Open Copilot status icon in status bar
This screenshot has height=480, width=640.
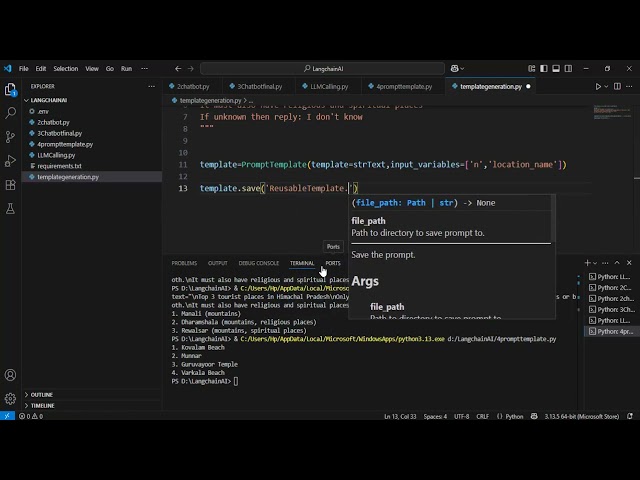[x=534, y=416]
